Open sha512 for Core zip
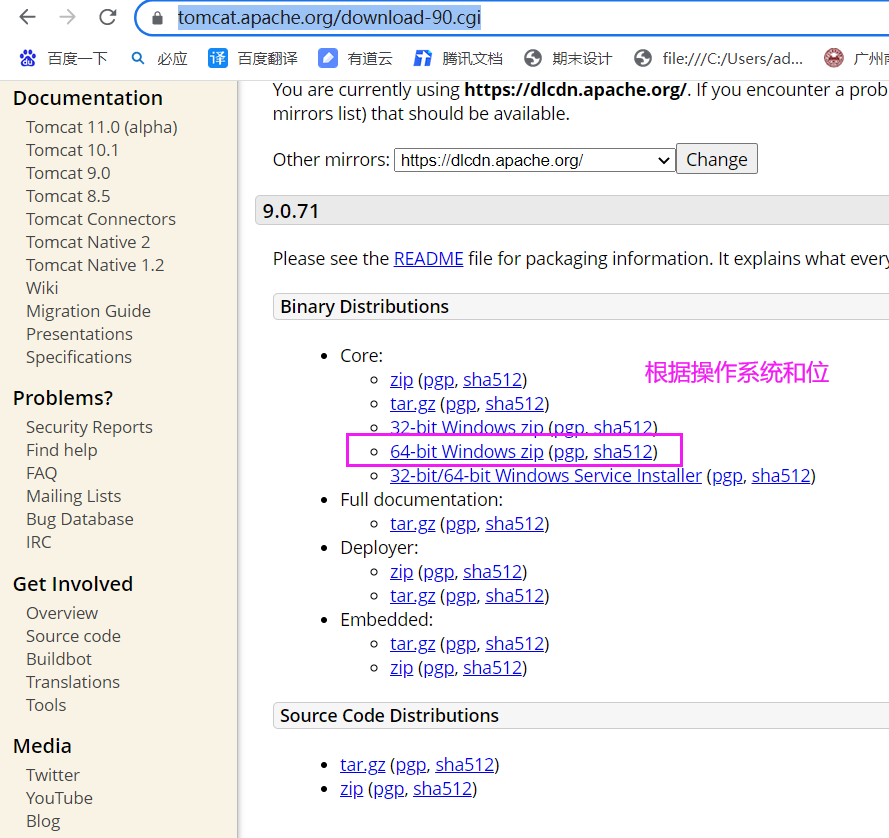 tap(493, 380)
